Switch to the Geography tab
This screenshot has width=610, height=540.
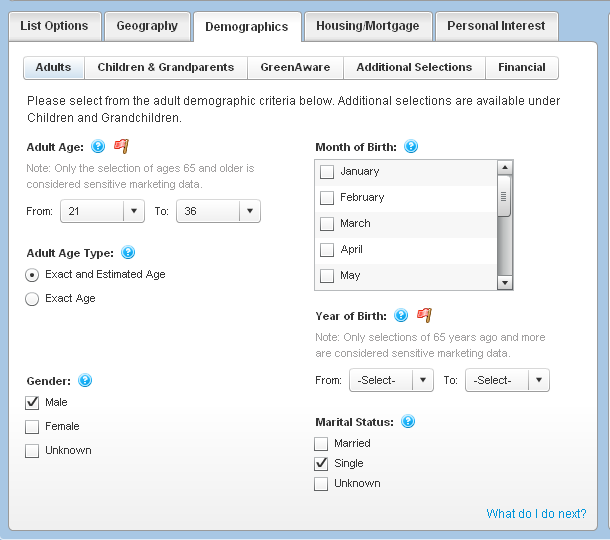147,26
